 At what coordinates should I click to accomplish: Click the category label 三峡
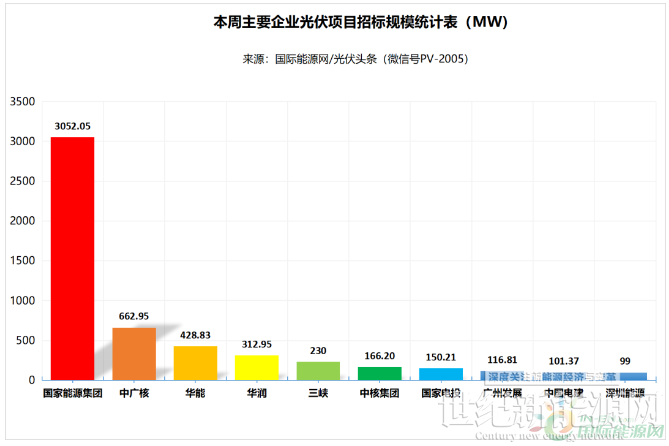pyautogui.click(x=318, y=393)
